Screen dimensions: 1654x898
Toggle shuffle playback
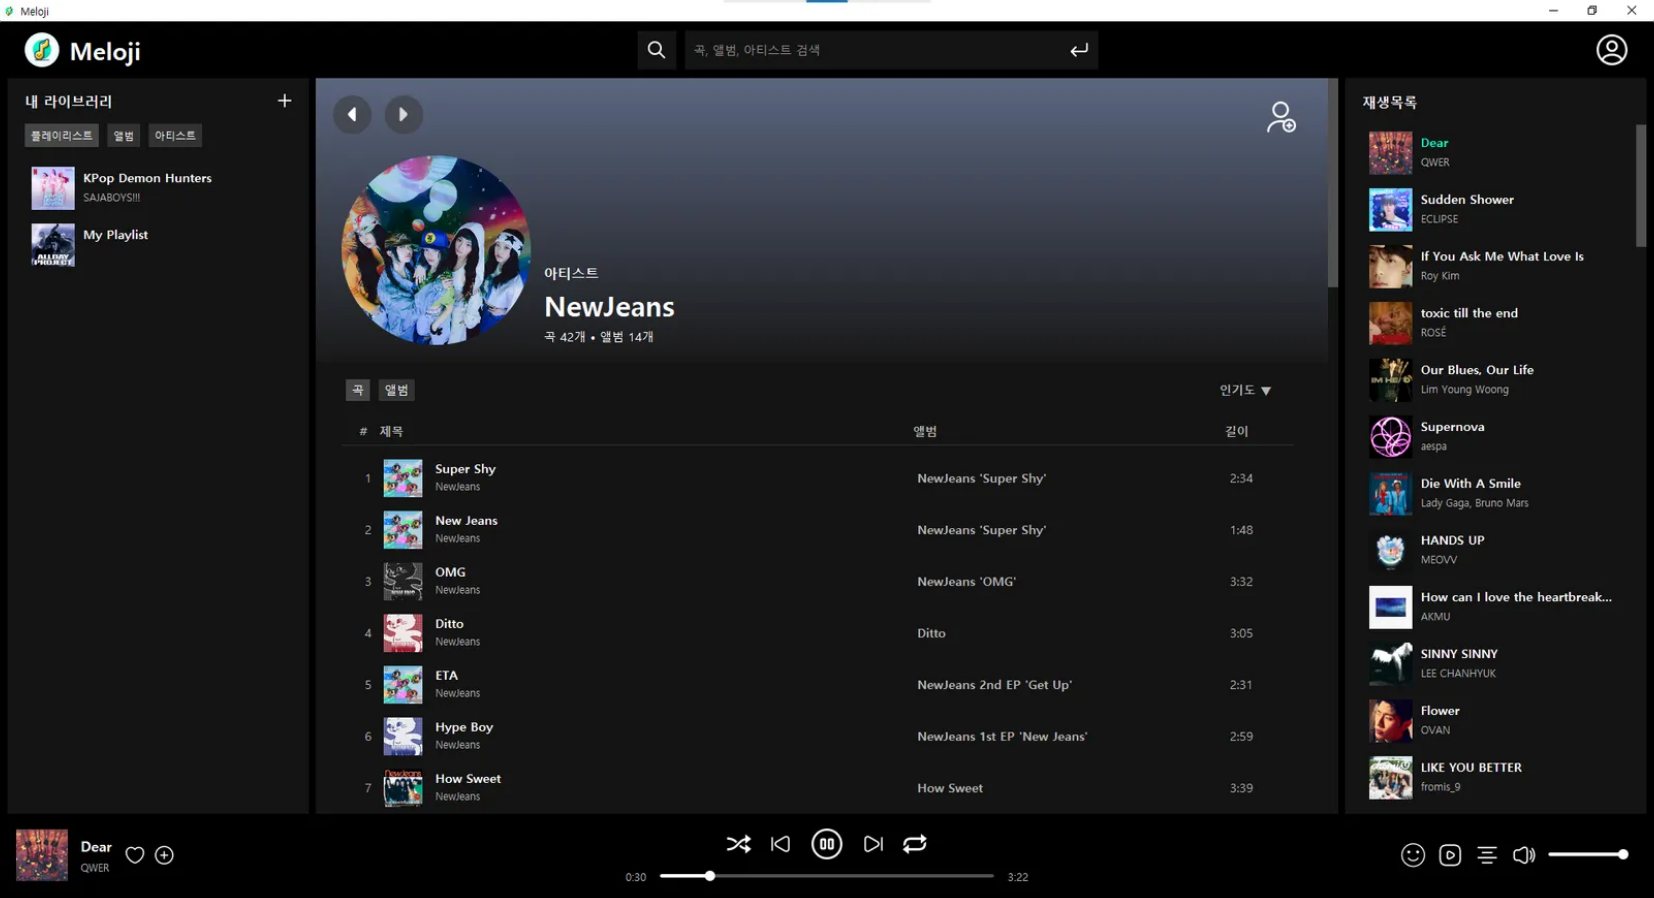pyautogui.click(x=738, y=844)
